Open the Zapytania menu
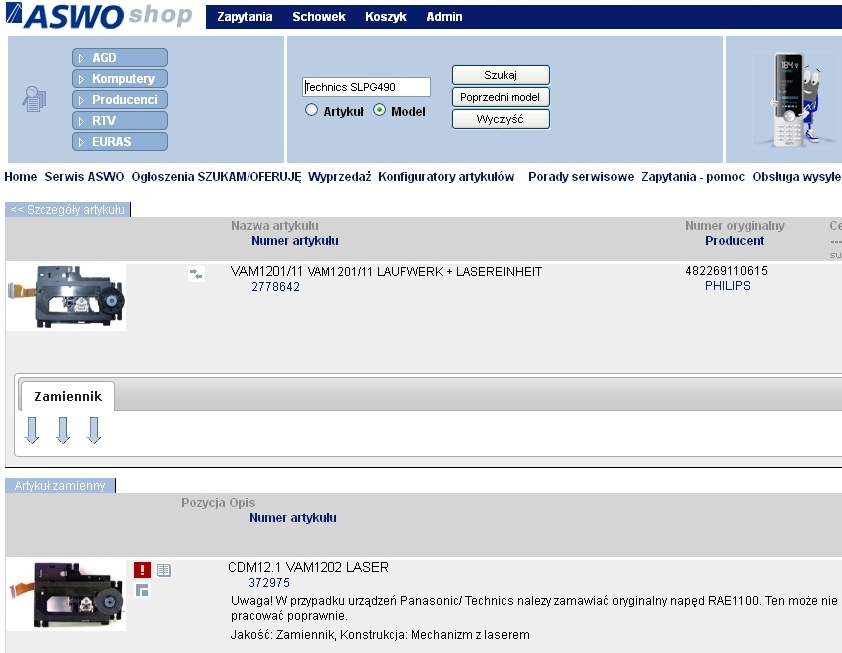The width and height of the screenshot is (842, 653). (244, 17)
